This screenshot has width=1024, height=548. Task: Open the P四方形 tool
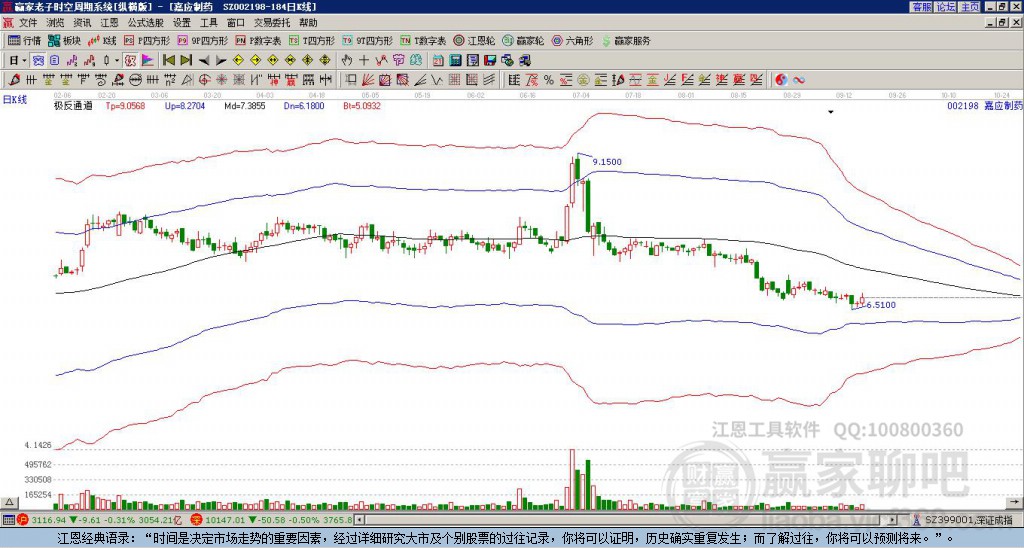(x=147, y=40)
